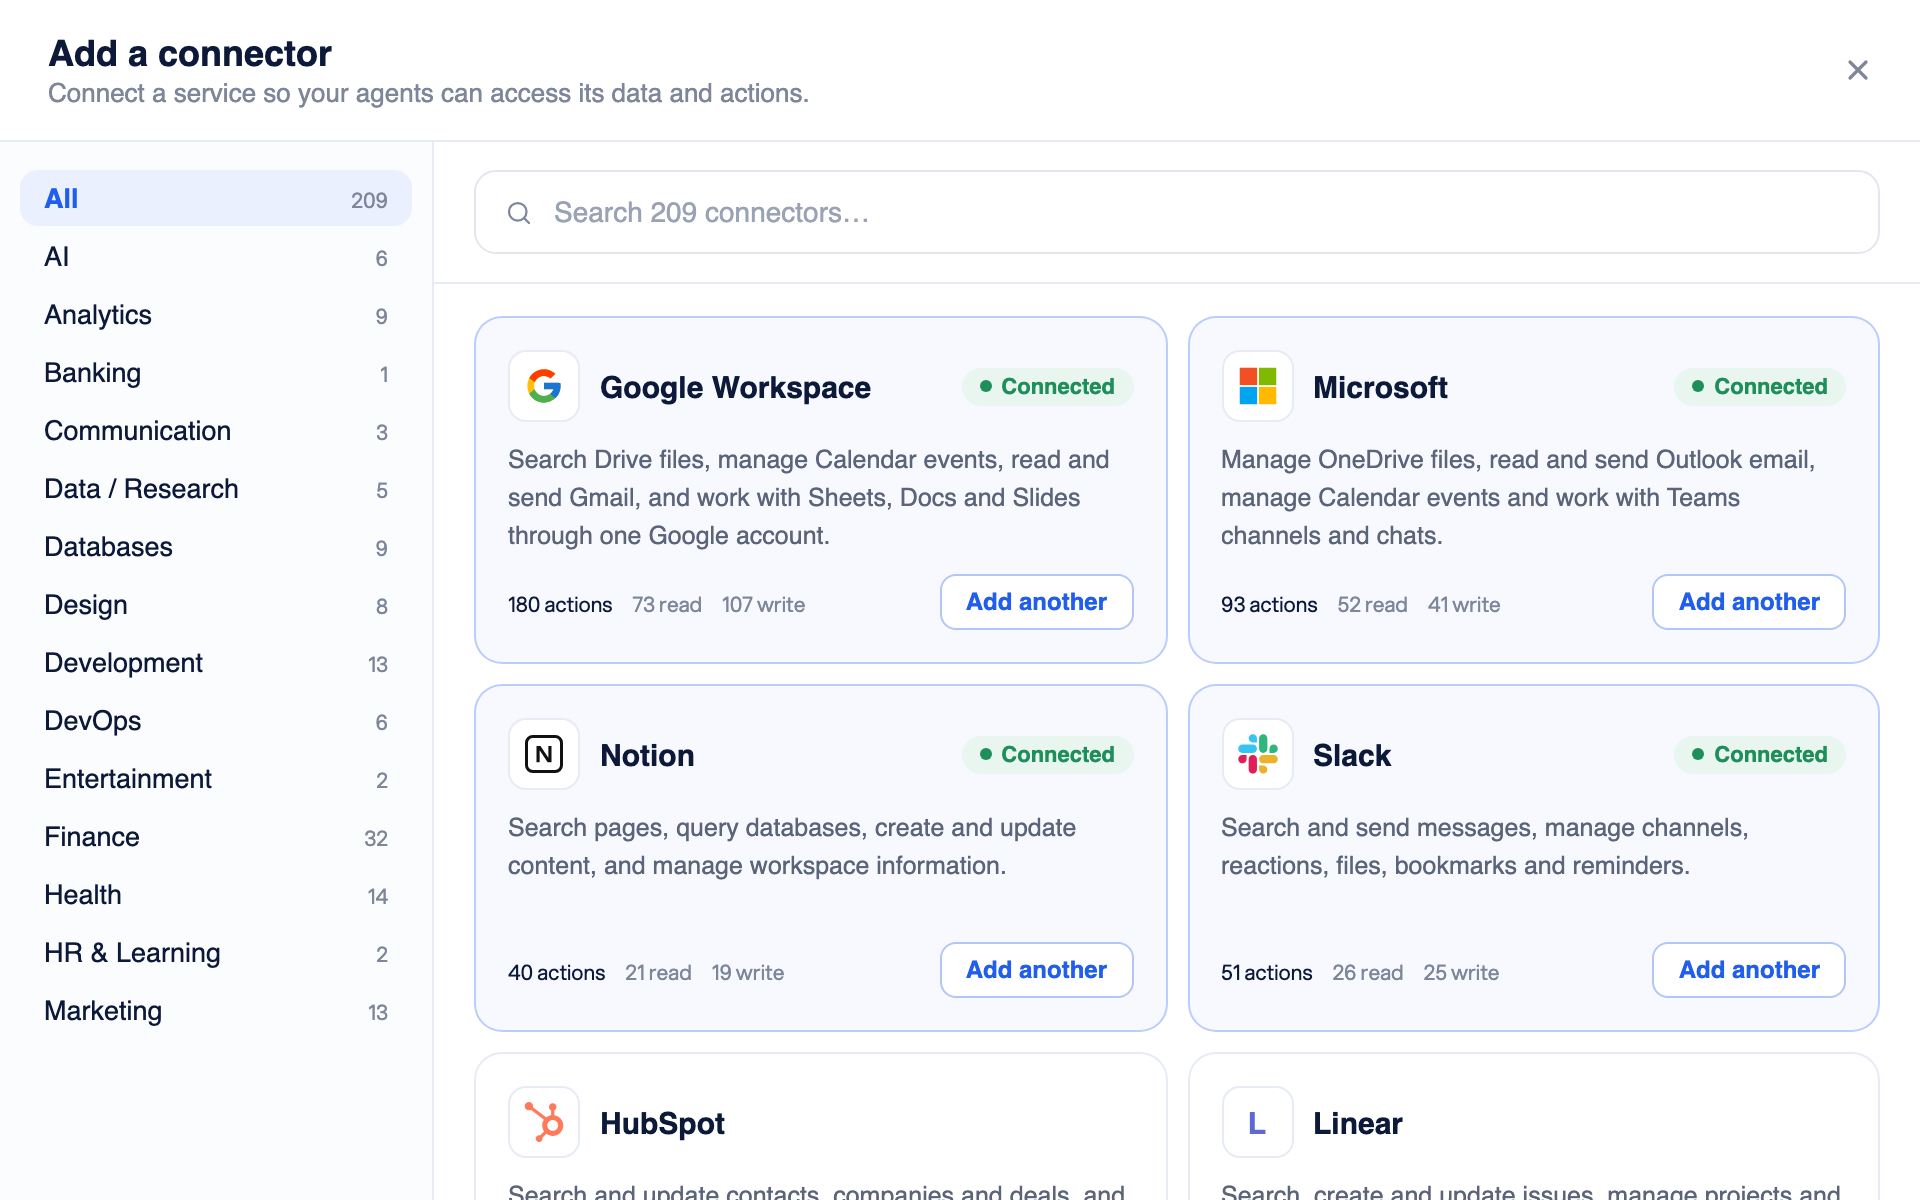Click the '180 actions' count text

(560, 605)
